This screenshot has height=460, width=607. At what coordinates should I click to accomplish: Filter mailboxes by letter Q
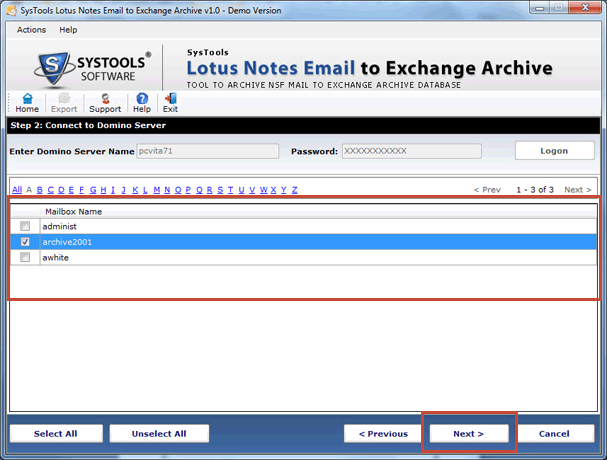click(199, 190)
